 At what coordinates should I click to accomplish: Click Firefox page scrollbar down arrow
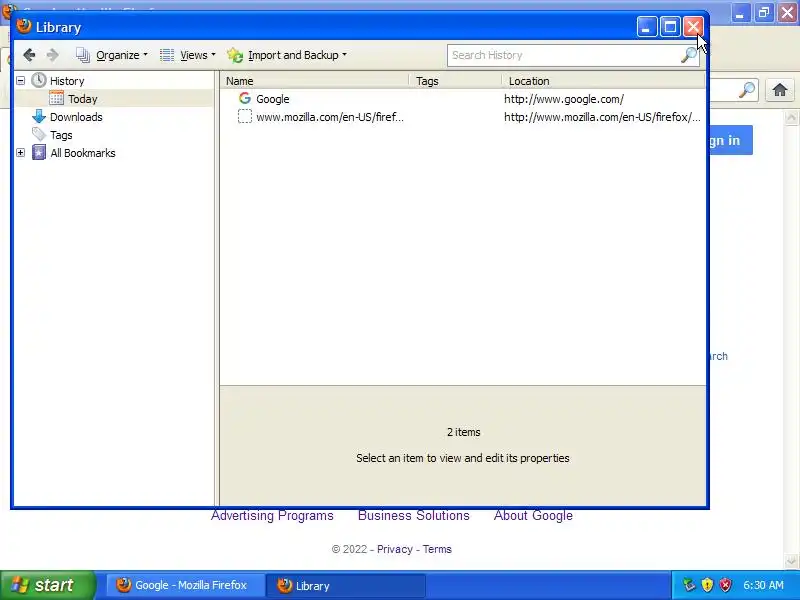791,561
